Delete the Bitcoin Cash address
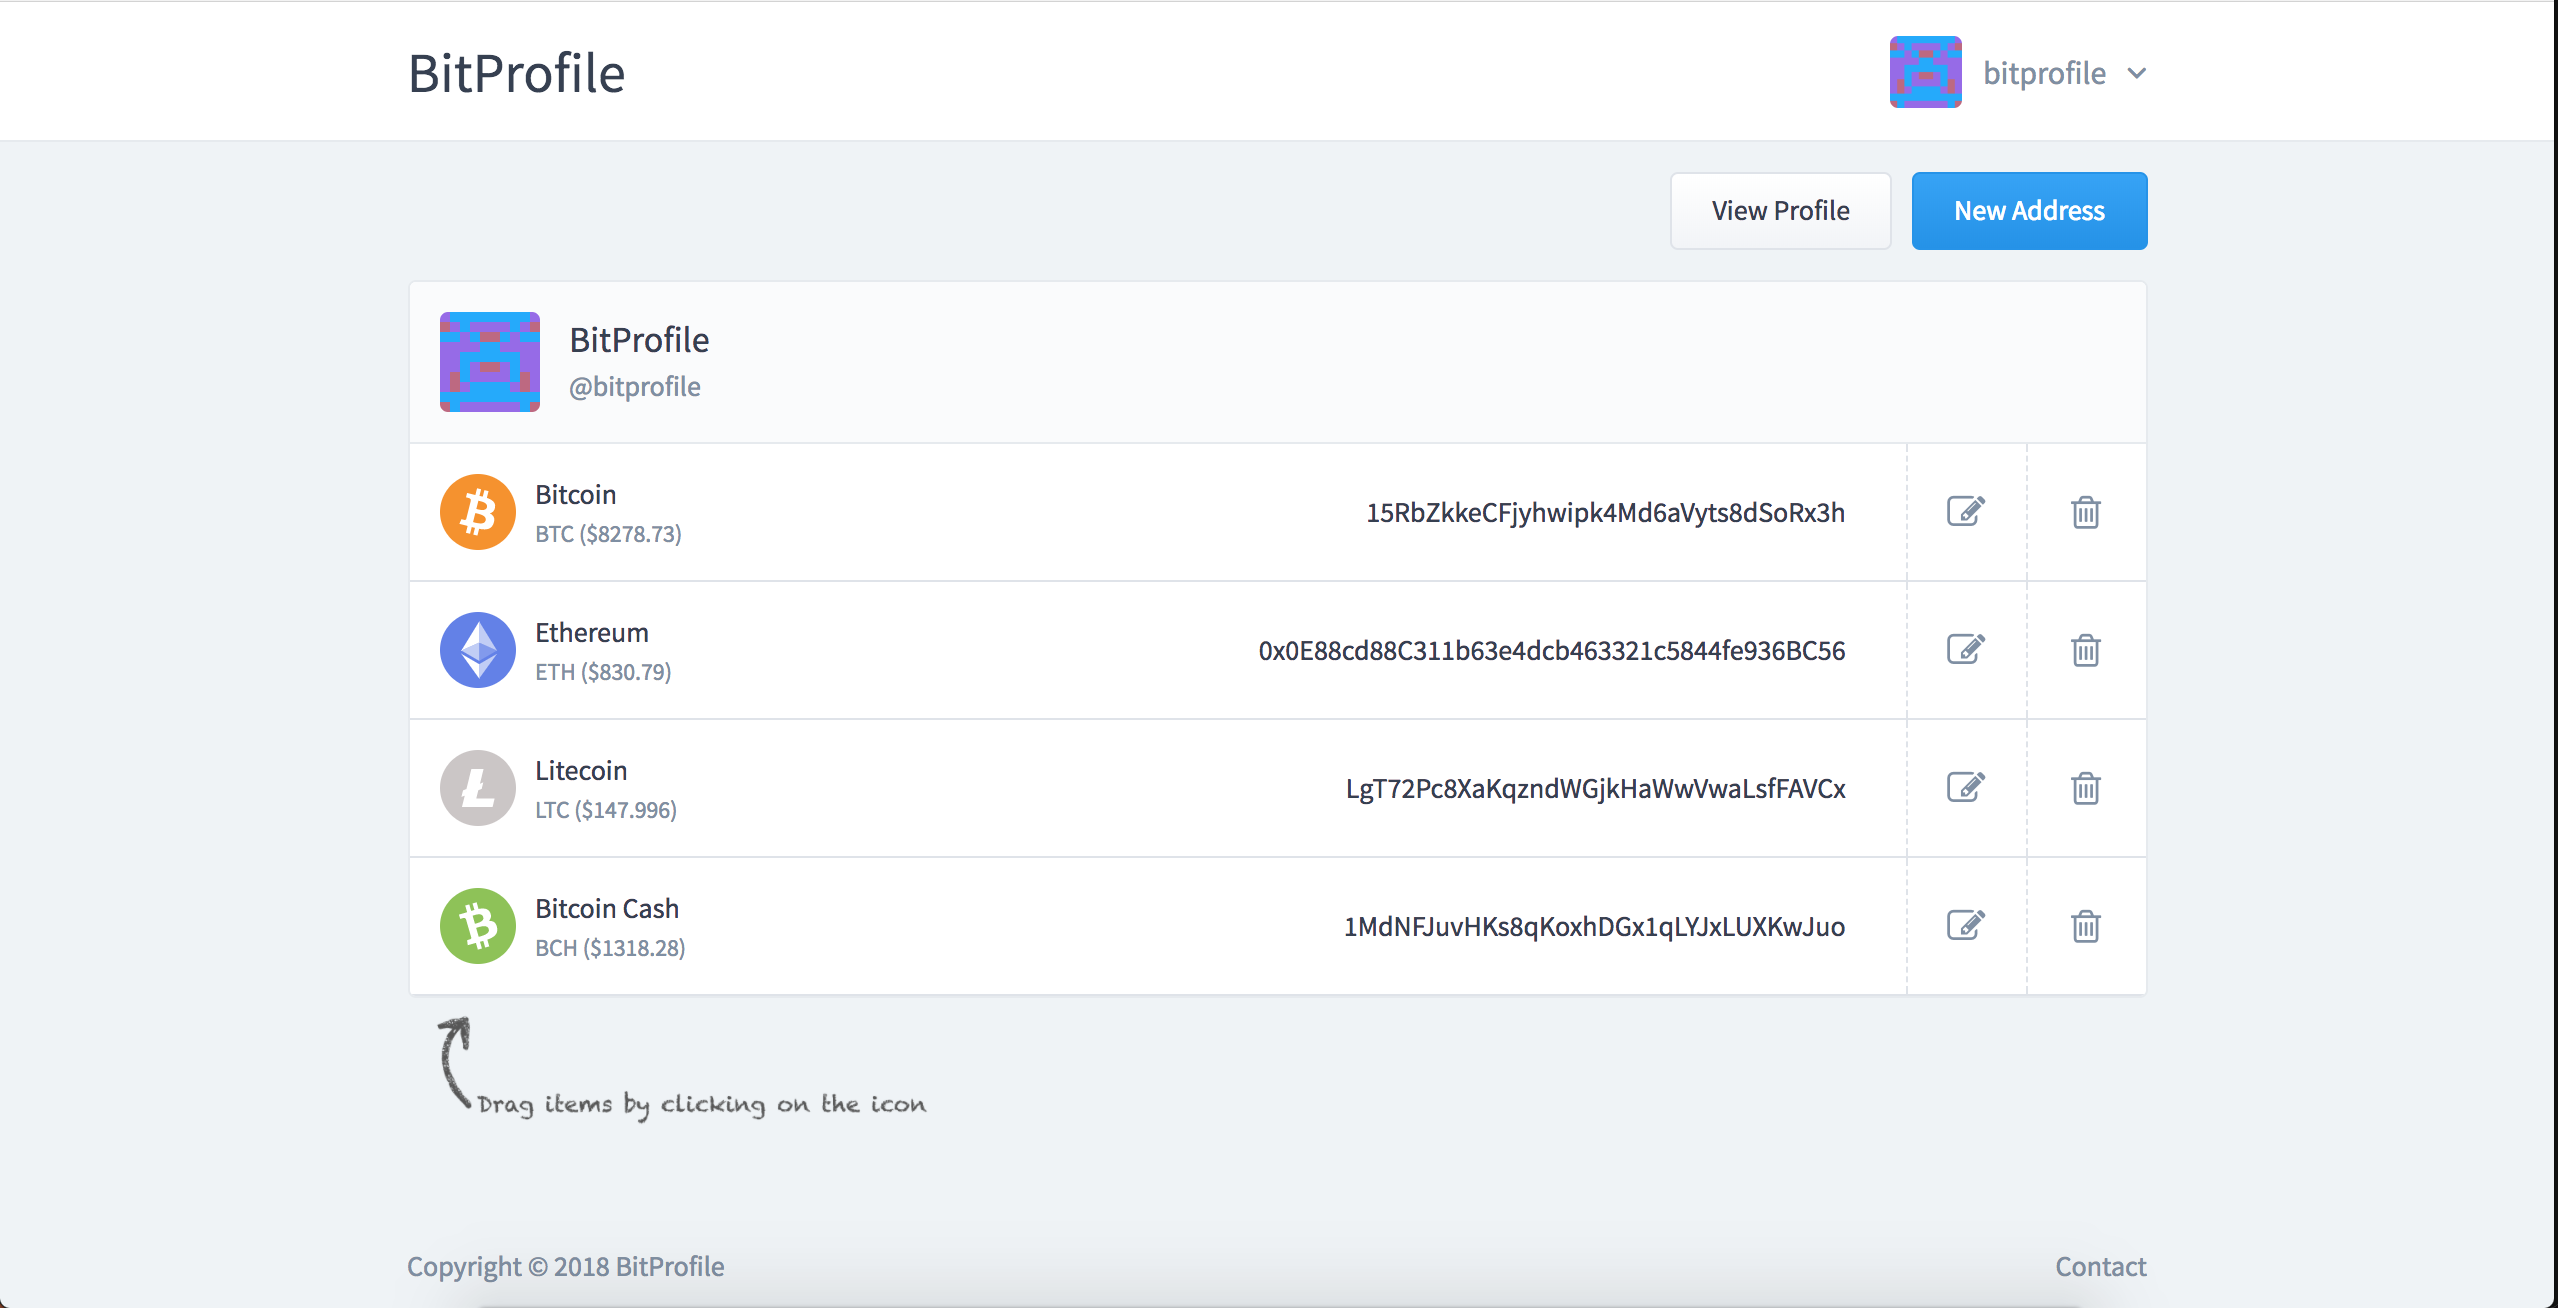This screenshot has height=1308, width=2558. pos(2085,926)
